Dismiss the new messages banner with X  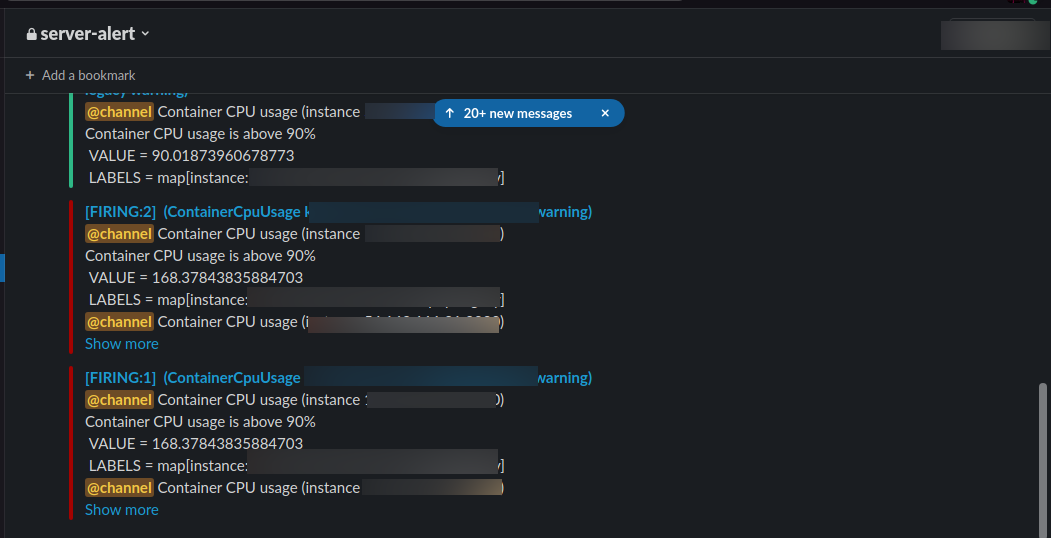(x=605, y=113)
